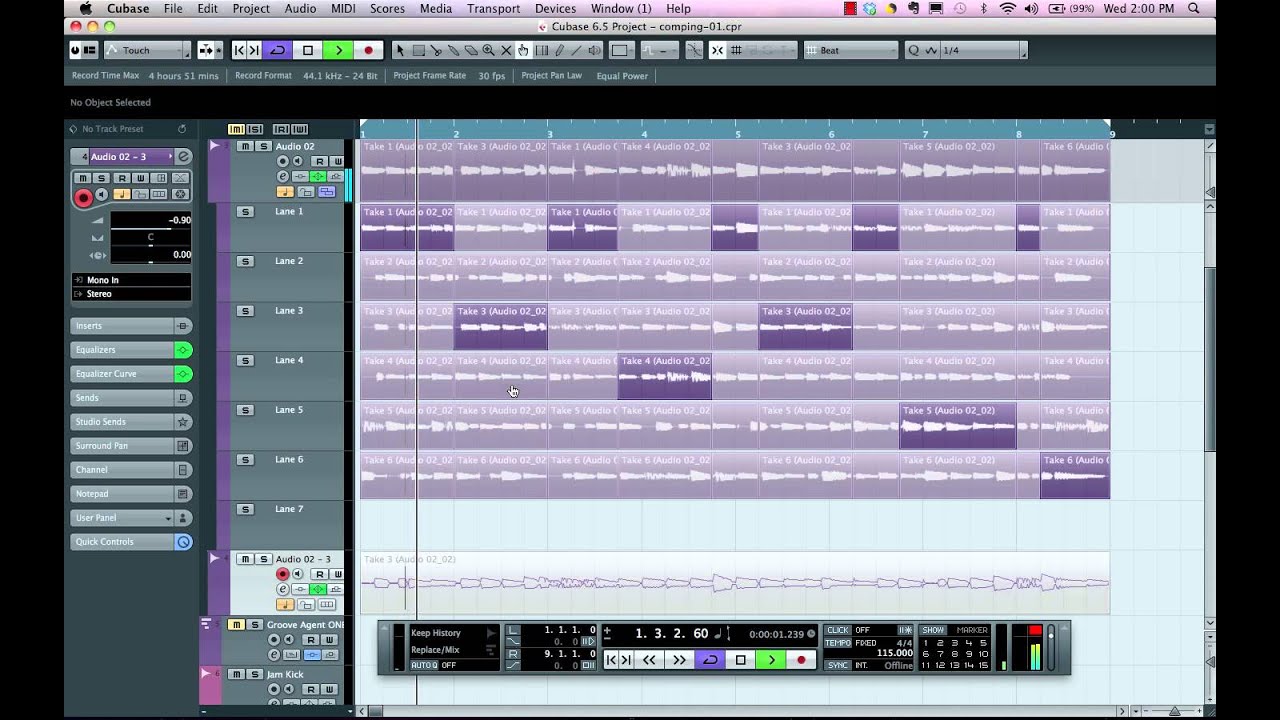
Task: Open the Notepad inspector section
Action: click(x=122, y=494)
